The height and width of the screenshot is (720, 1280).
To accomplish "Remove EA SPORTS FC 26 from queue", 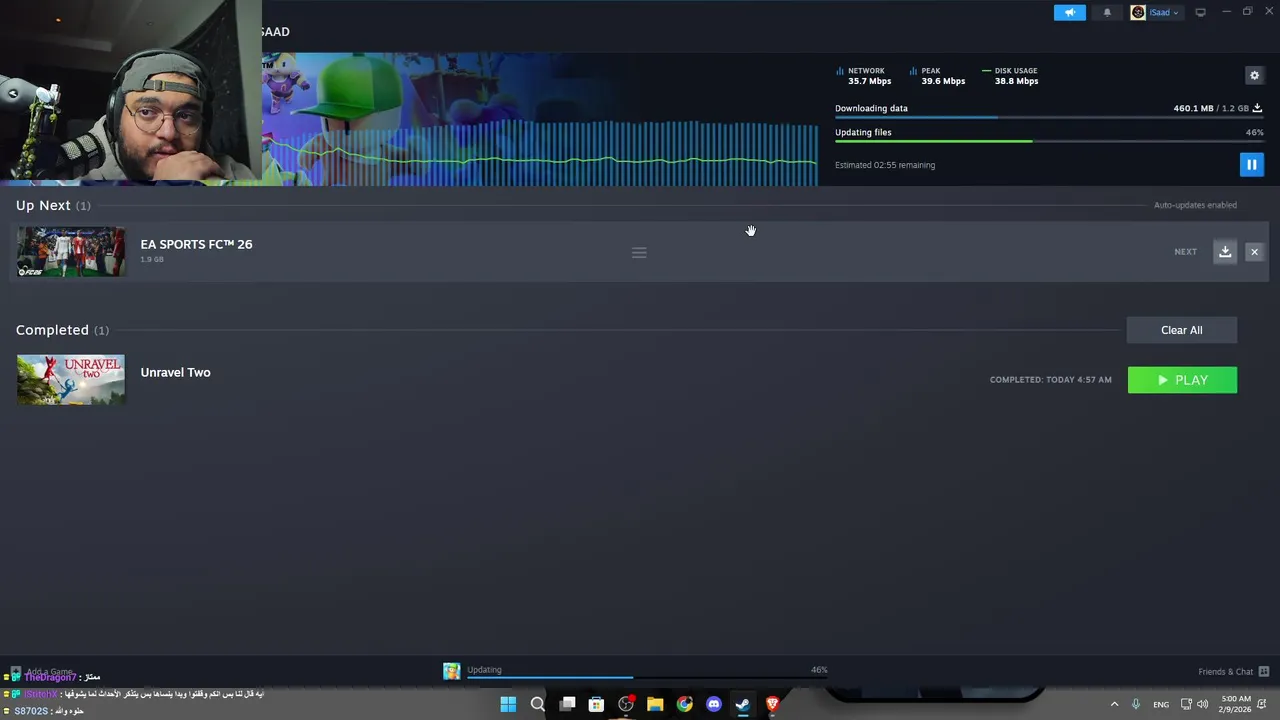I will 1254,252.
